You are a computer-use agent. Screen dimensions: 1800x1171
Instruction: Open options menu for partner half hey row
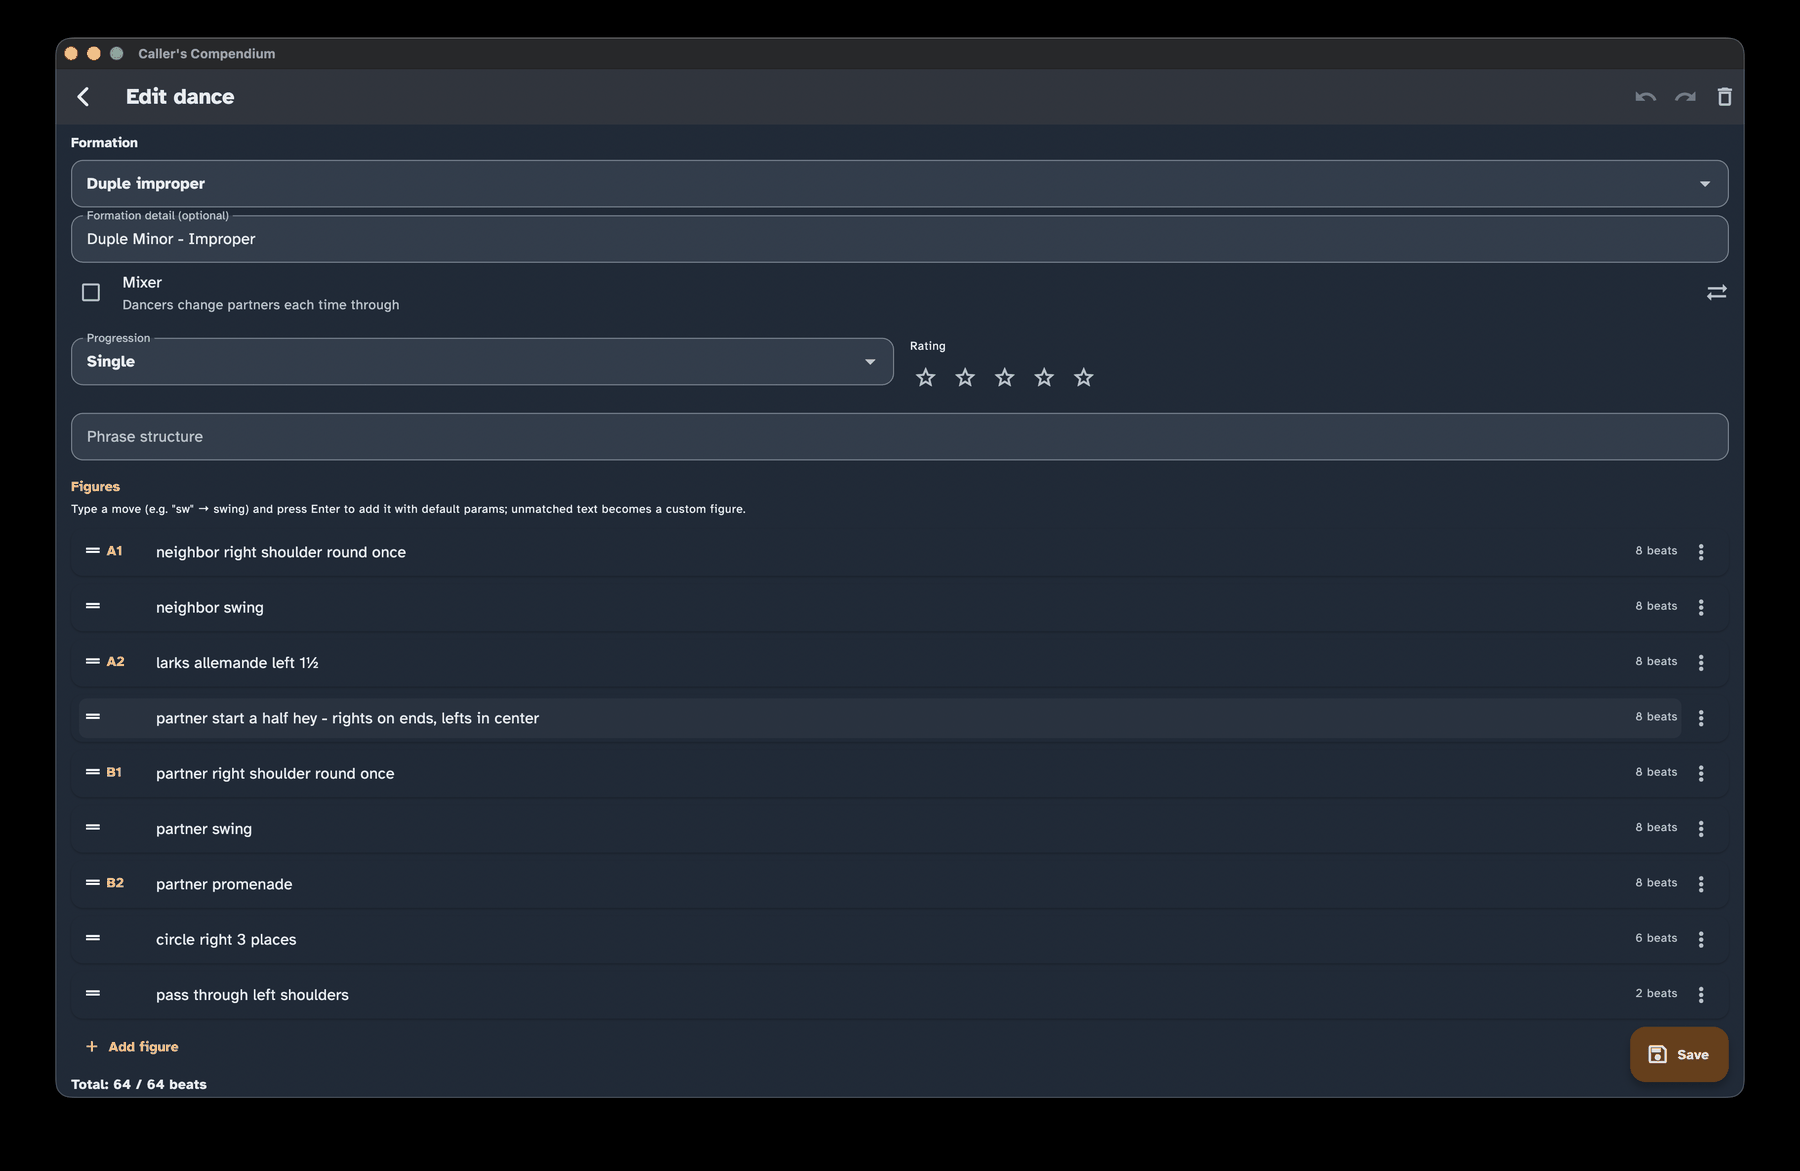click(1701, 718)
